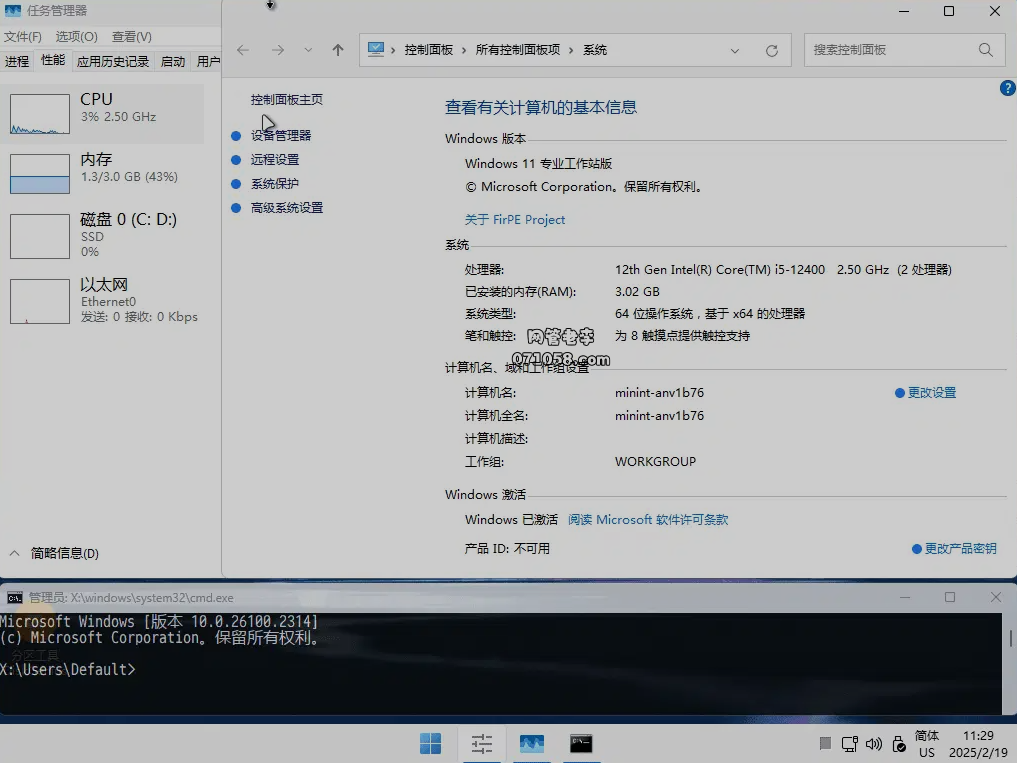Switch to the 应用历史记录 tab
This screenshot has height=763, width=1017.
click(x=113, y=61)
